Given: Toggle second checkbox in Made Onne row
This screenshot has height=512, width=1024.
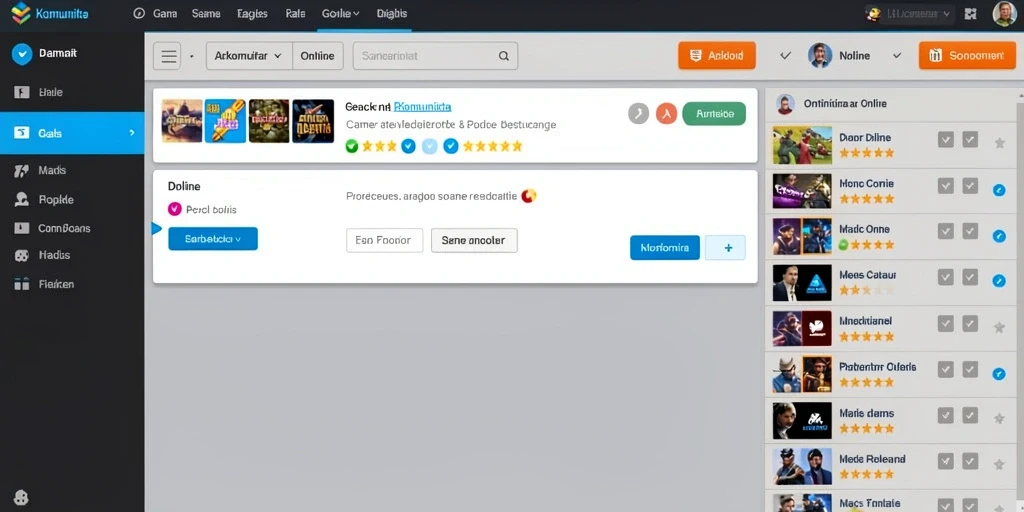Looking at the screenshot, I should pyautogui.click(x=970, y=231).
